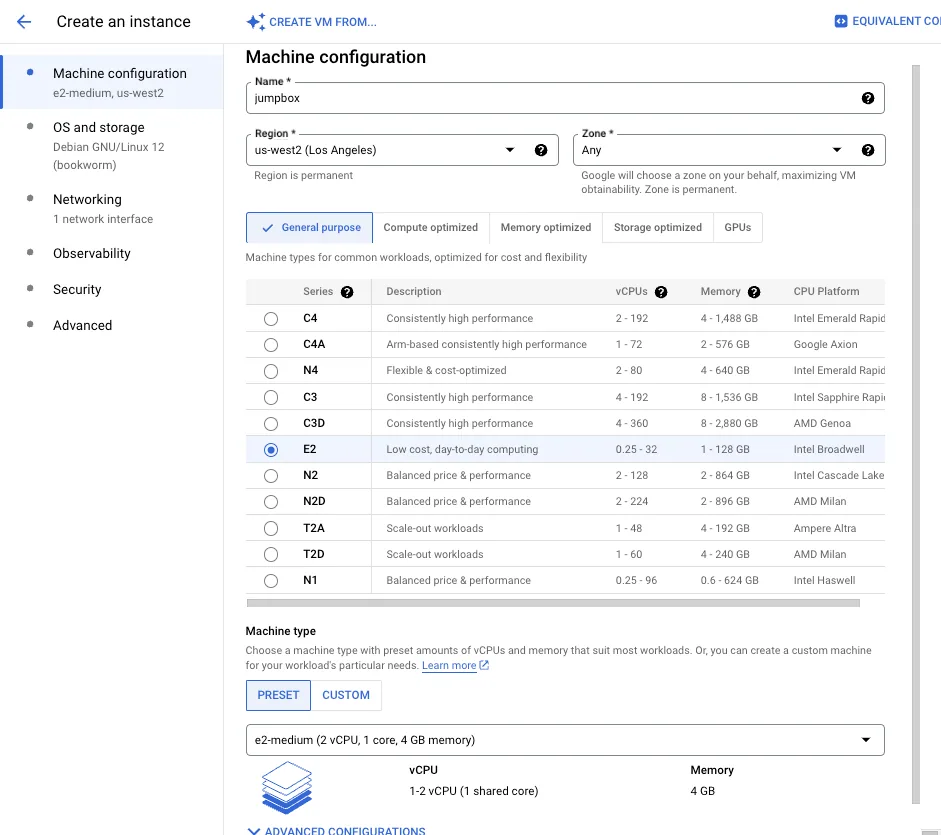941x835 pixels.
Task: Click the CREATE VM FROM... button
Action: pos(311,22)
